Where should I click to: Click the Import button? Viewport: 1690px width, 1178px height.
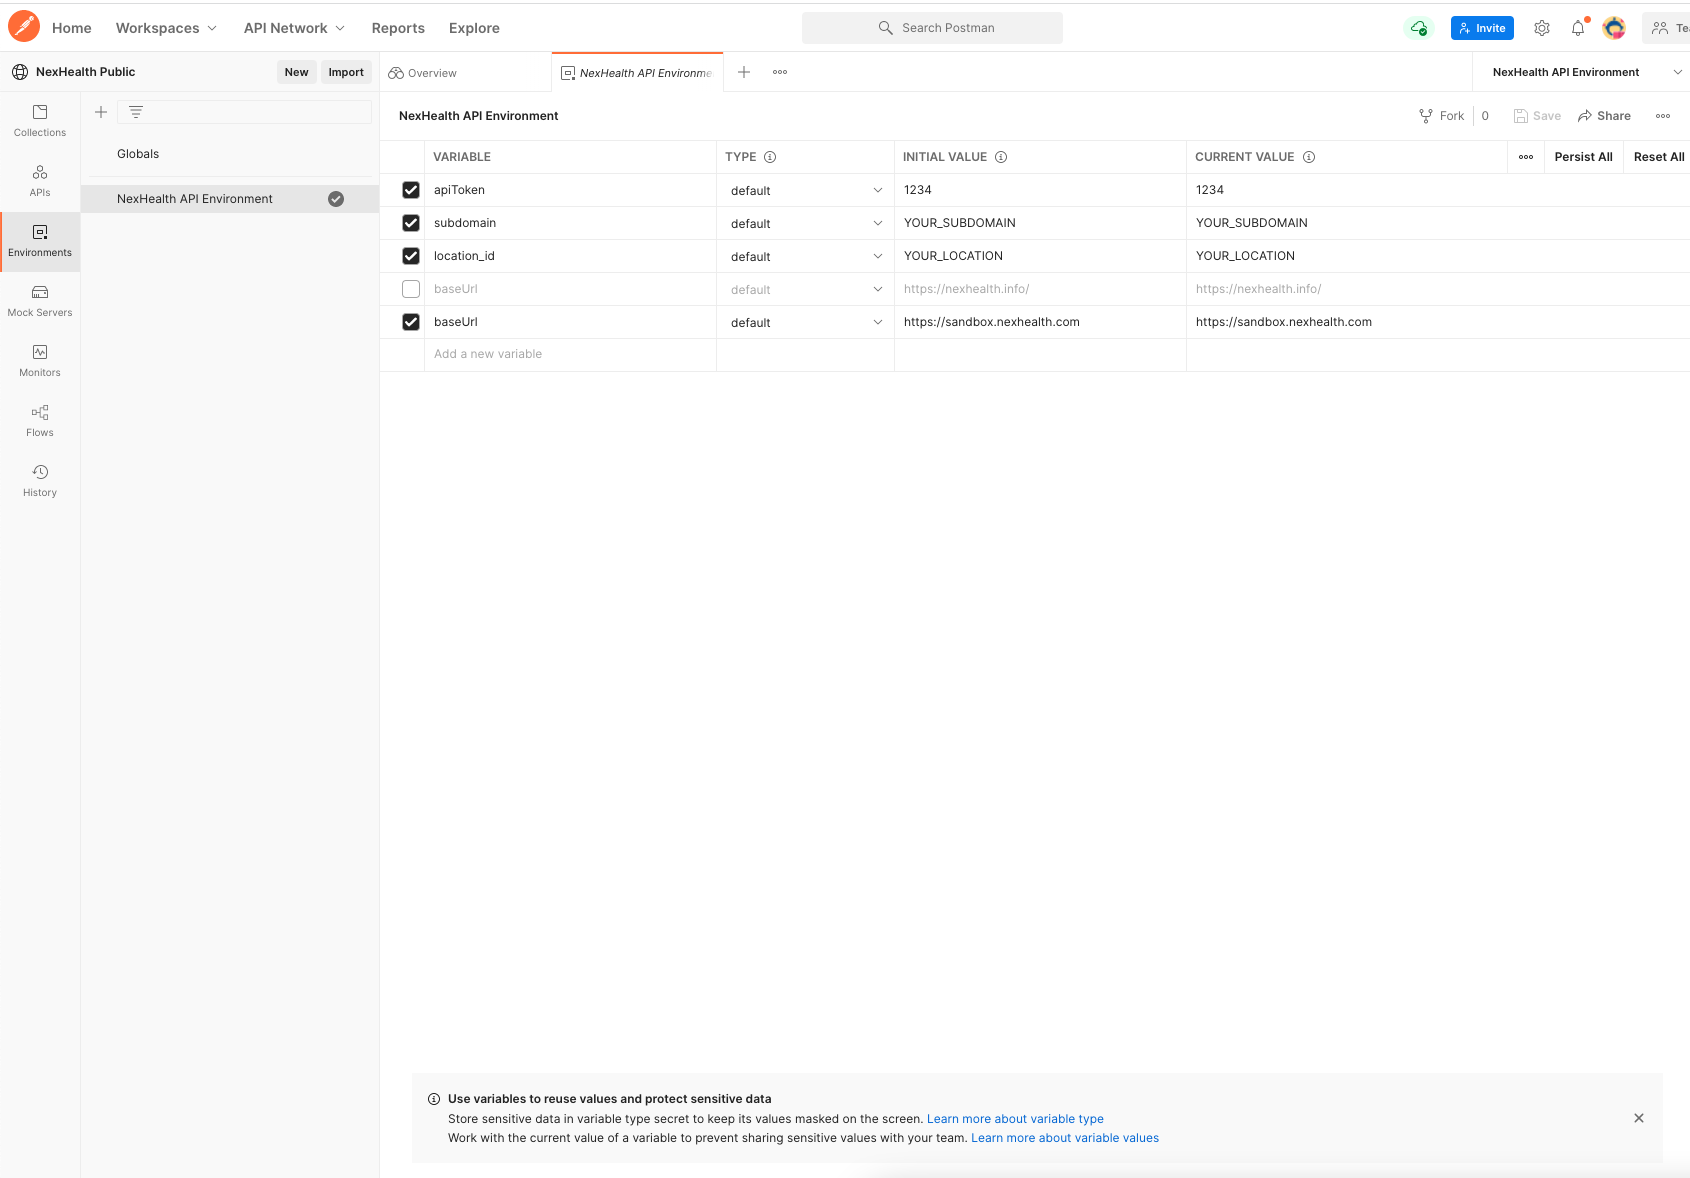pos(346,72)
